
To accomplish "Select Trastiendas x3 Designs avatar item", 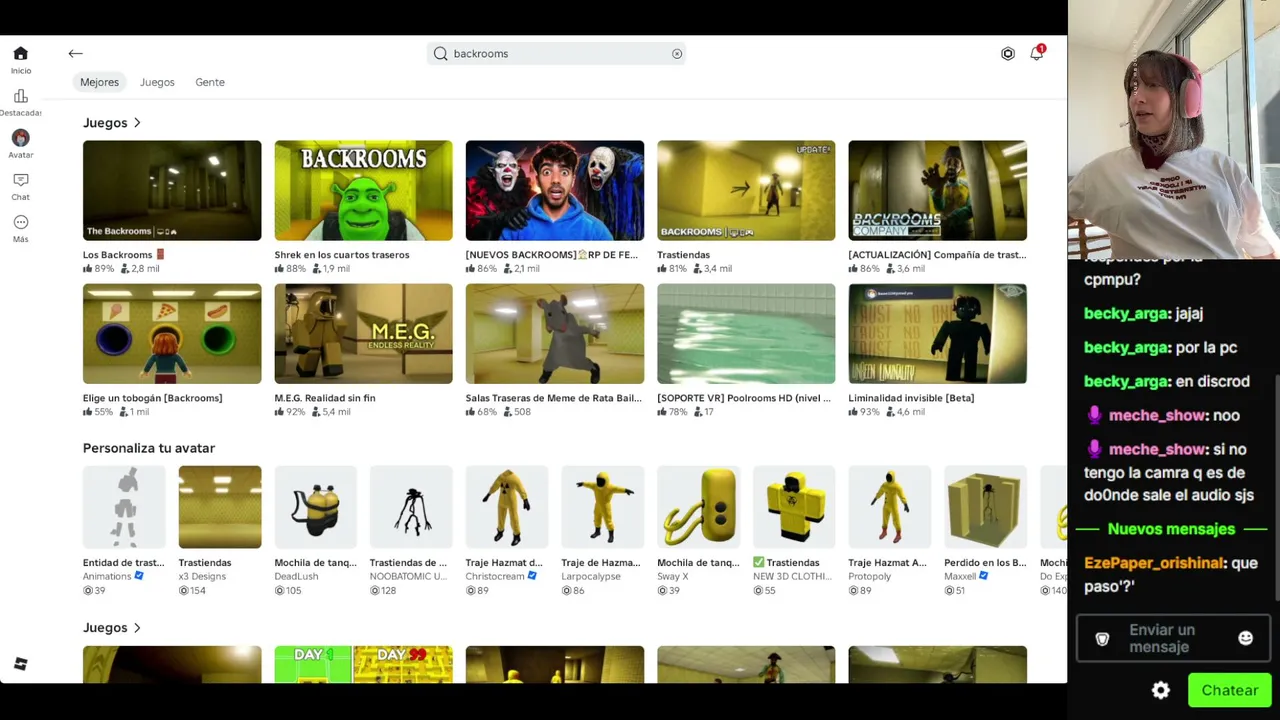I will point(220,507).
